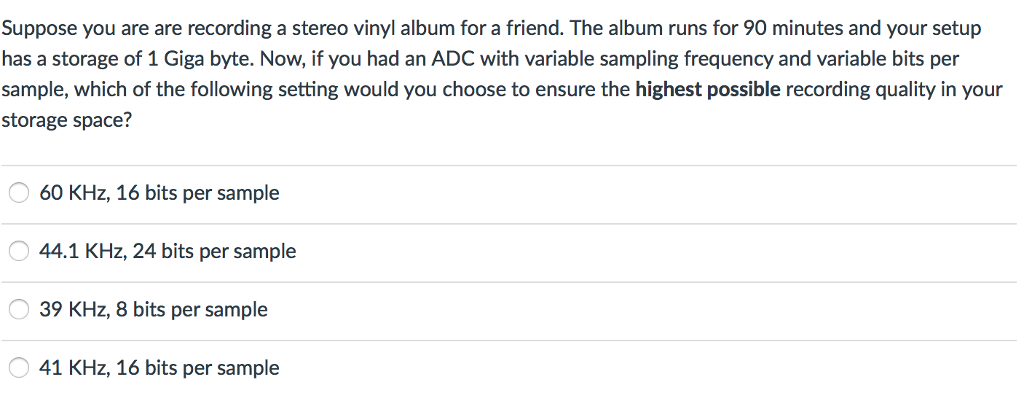
Task: Click the "44.1 KHz, 24 bits per sample" label
Action: click(168, 251)
